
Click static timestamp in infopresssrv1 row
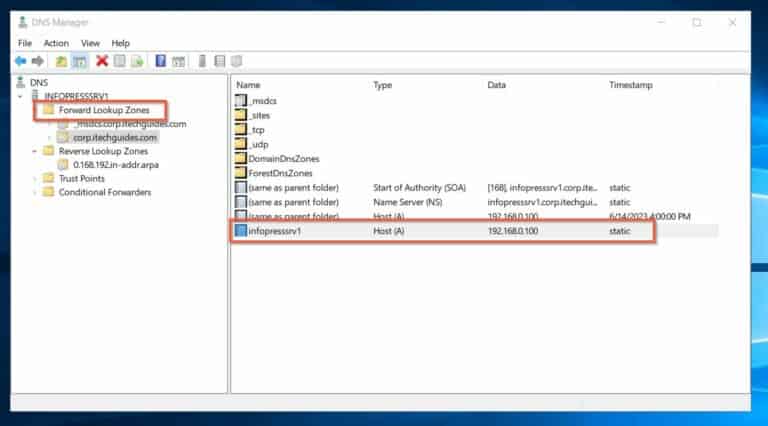pos(620,231)
